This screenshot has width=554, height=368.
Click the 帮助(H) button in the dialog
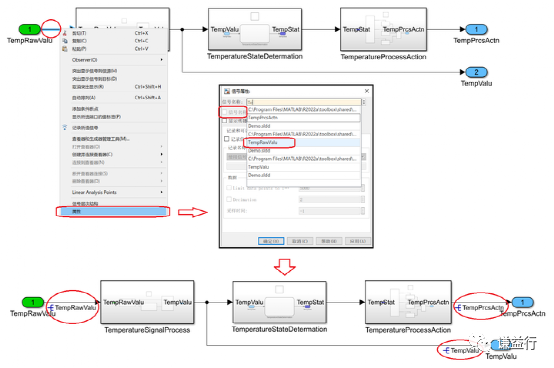(x=329, y=241)
